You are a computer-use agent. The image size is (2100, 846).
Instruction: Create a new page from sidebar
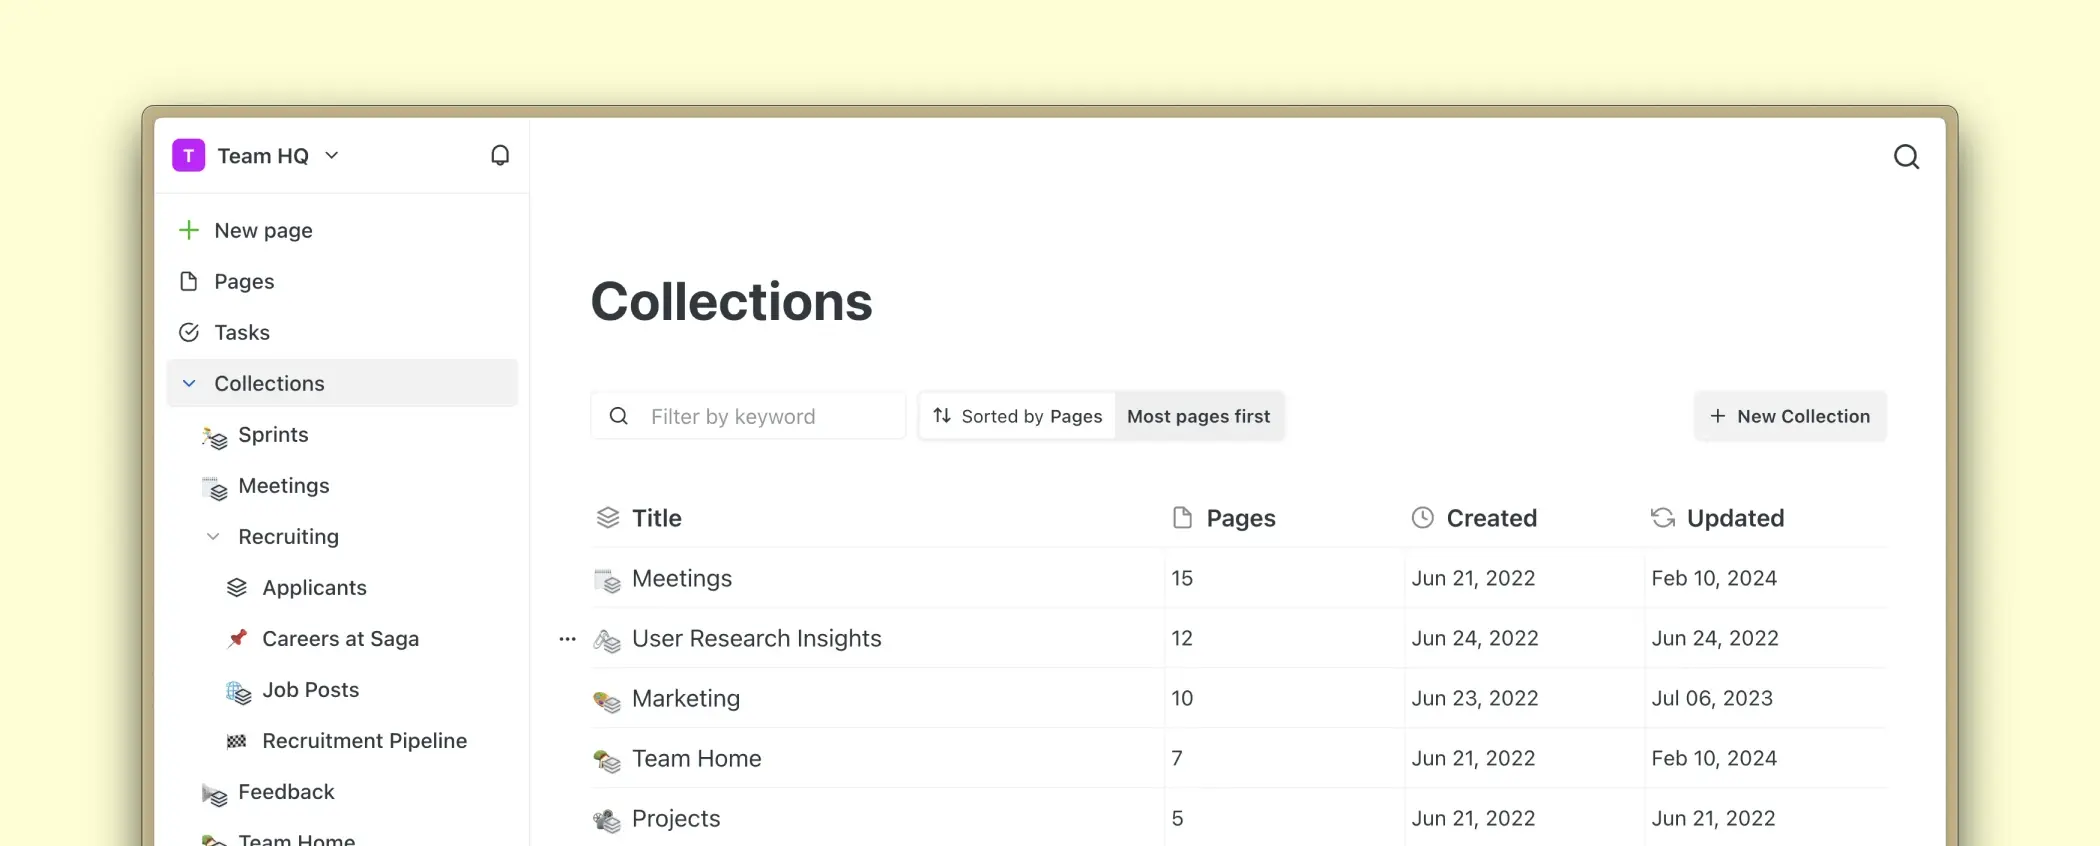click(x=262, y=231)
